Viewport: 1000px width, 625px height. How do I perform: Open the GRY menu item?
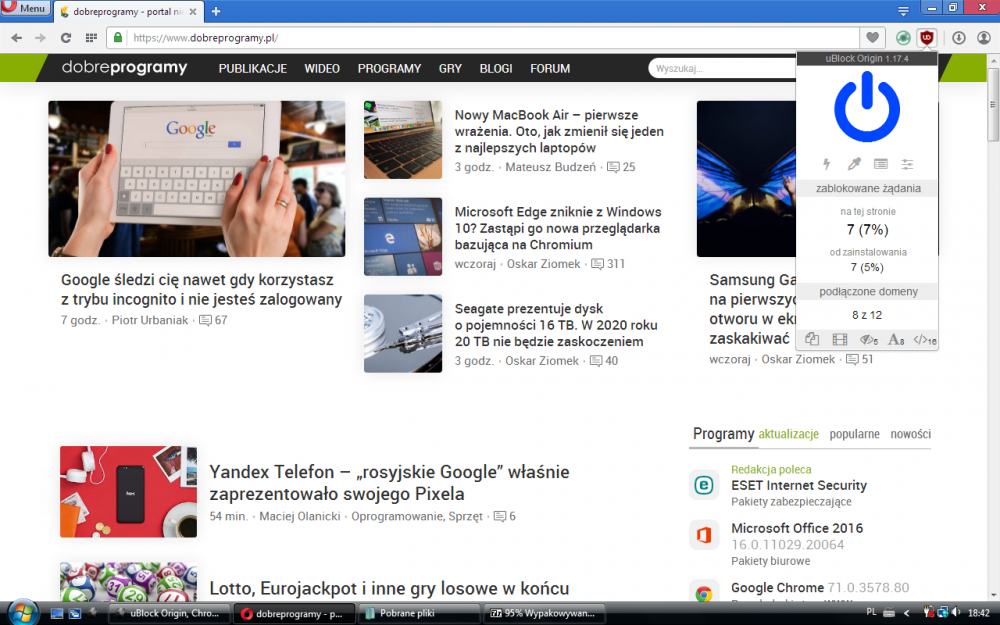(450, 68)
